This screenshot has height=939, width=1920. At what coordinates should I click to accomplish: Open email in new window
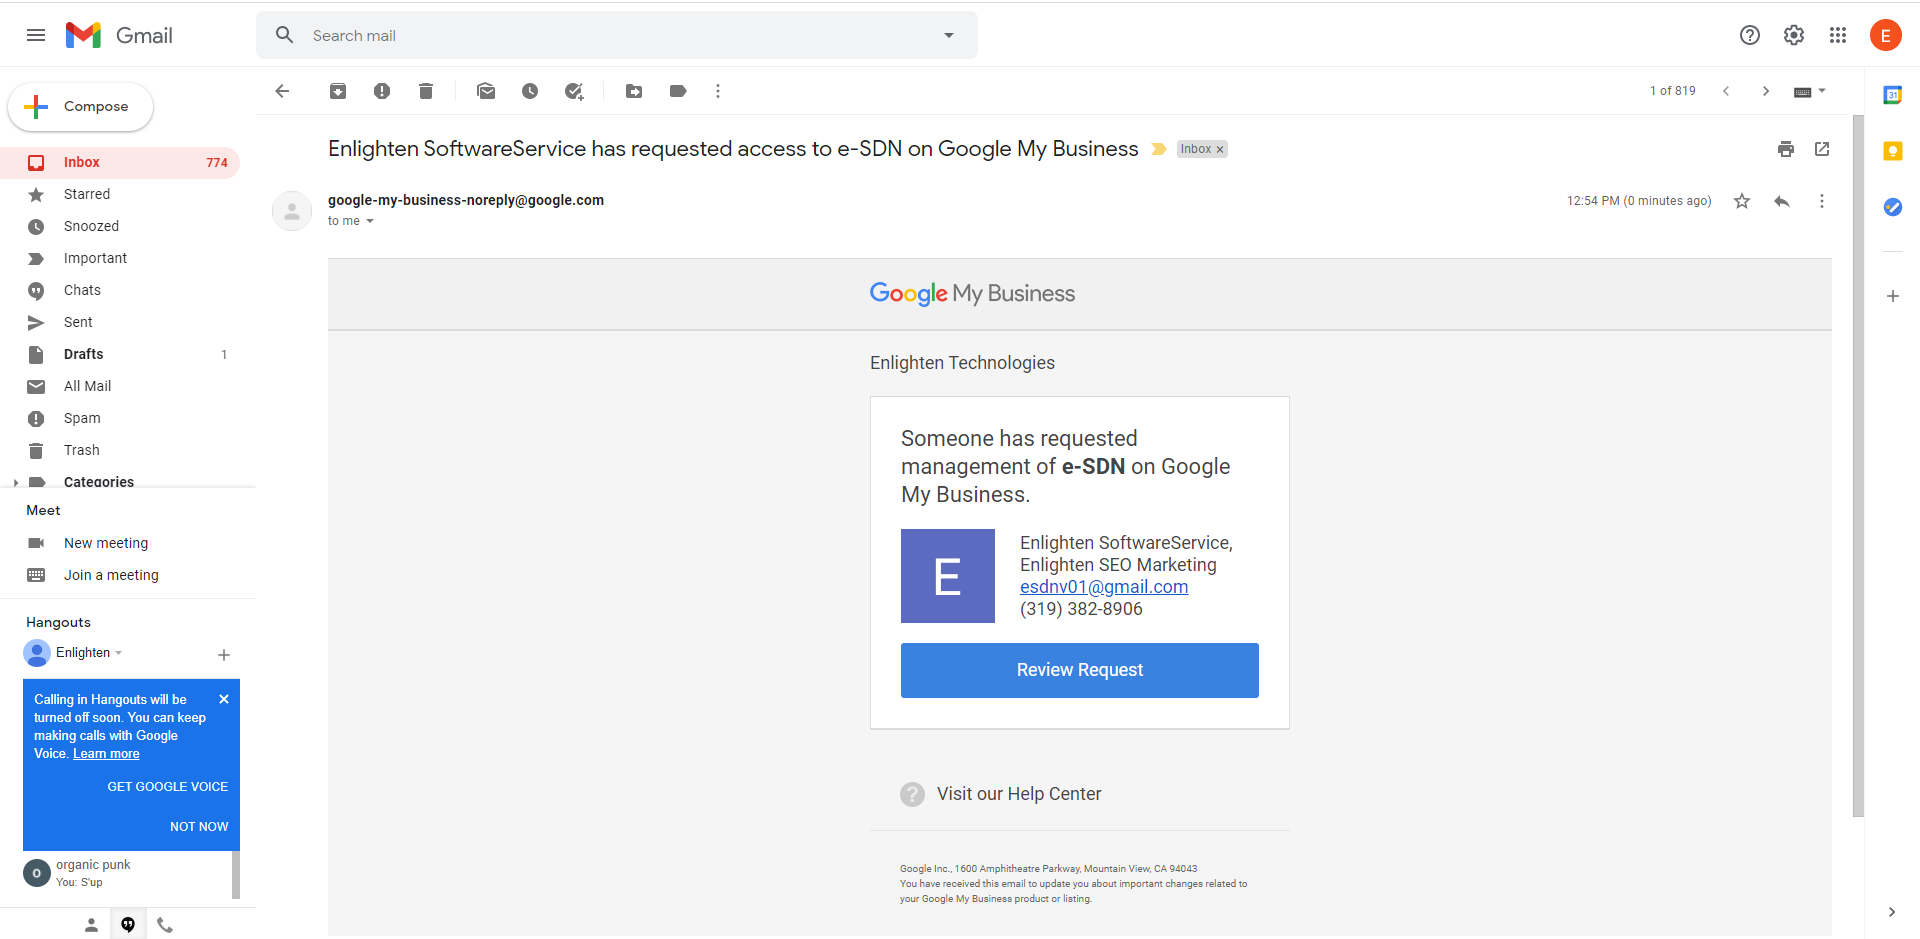(1822, 149)
